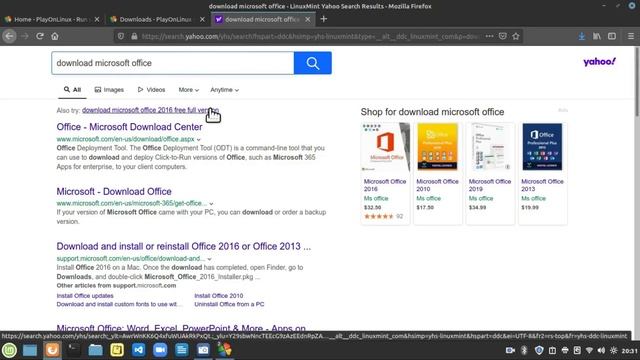Open the volume tray icon
This screenshot has height=360, width=640.
(x=601, y=351)
